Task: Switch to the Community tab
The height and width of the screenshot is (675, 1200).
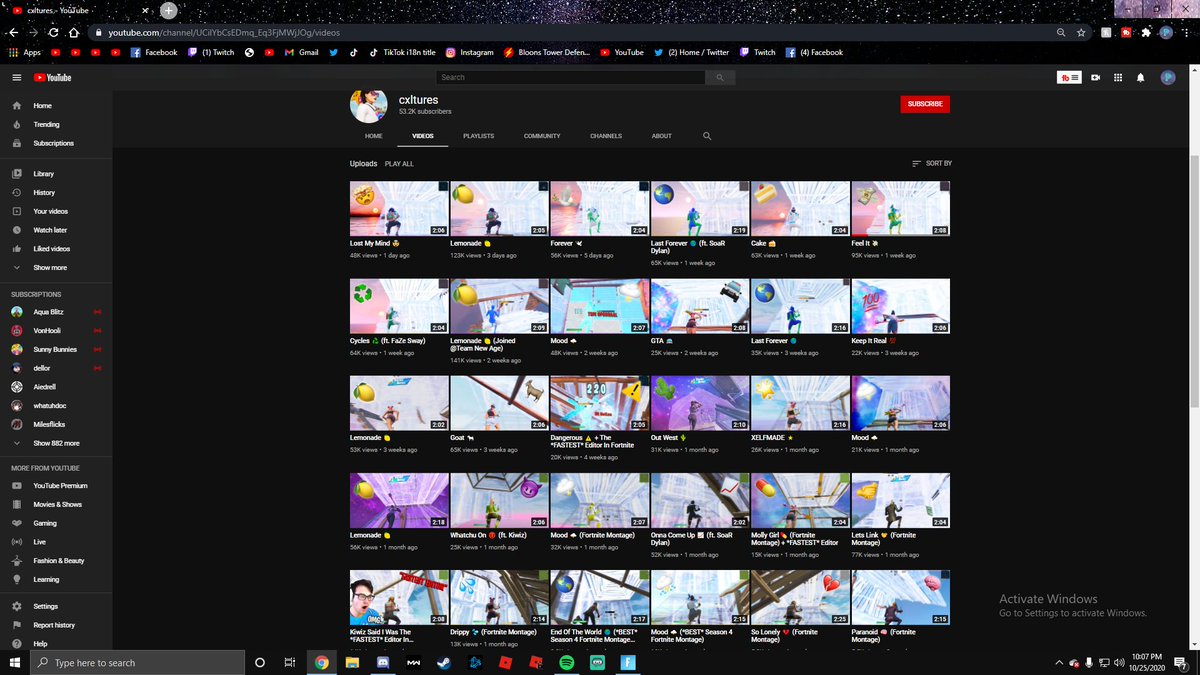Action: click(x=542, y=136)
